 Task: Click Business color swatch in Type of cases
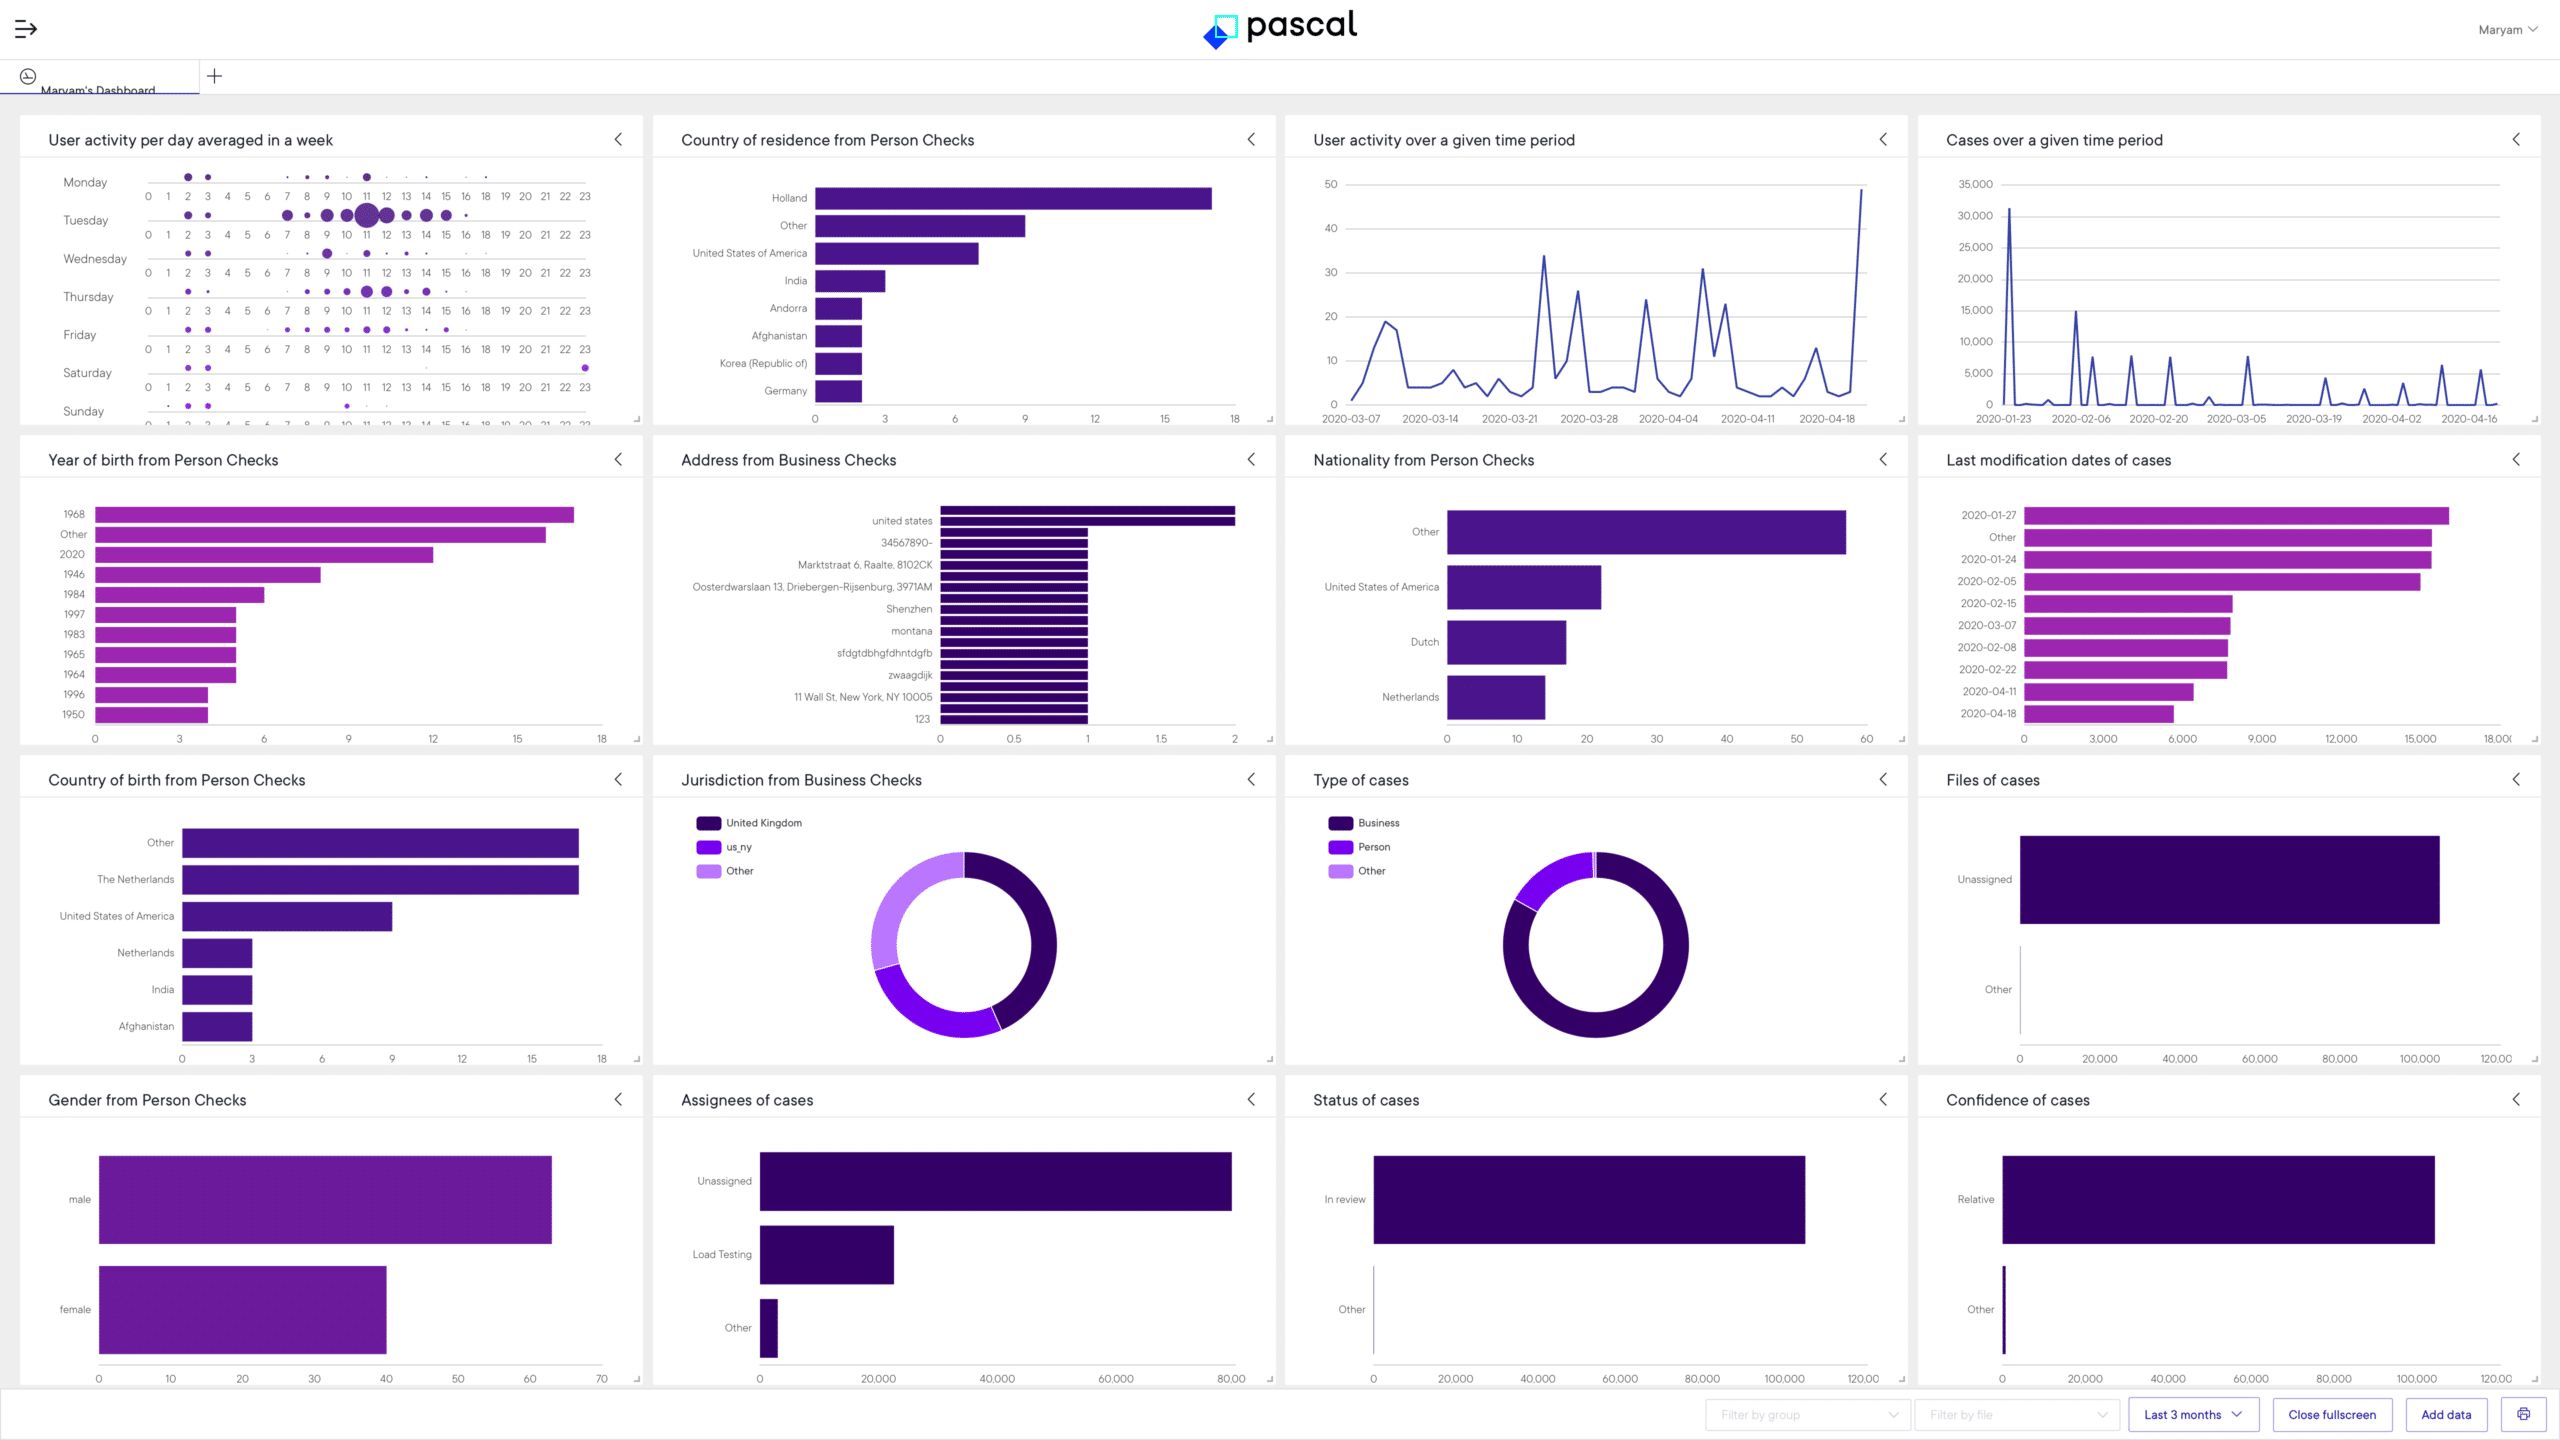(1340, 823)
